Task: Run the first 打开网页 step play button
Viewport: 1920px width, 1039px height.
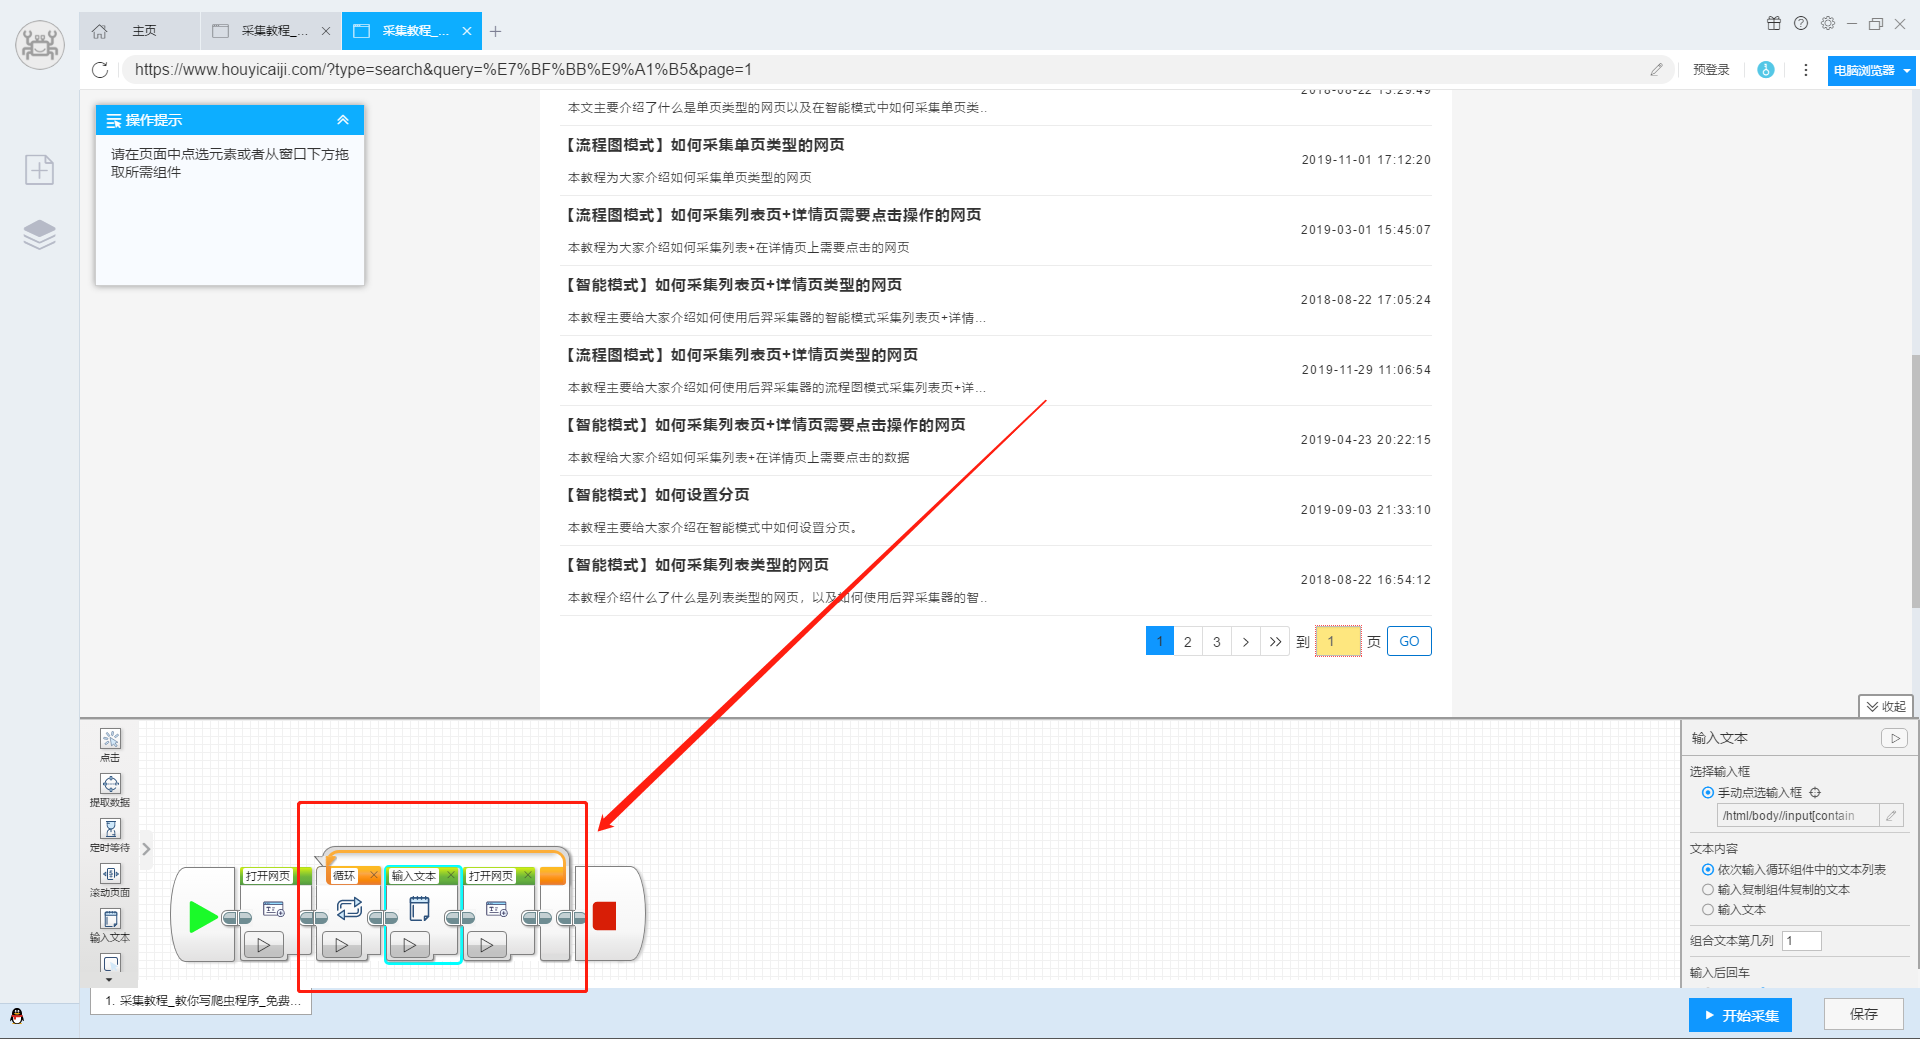Action: point(264,944)
